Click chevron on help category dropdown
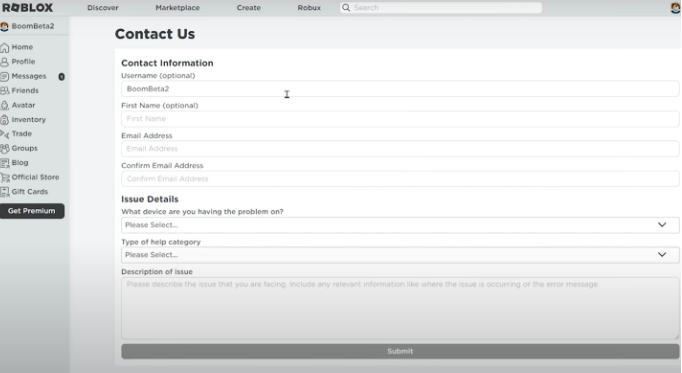This screenshot has width=682, height=373. click(x=662, y=255)
